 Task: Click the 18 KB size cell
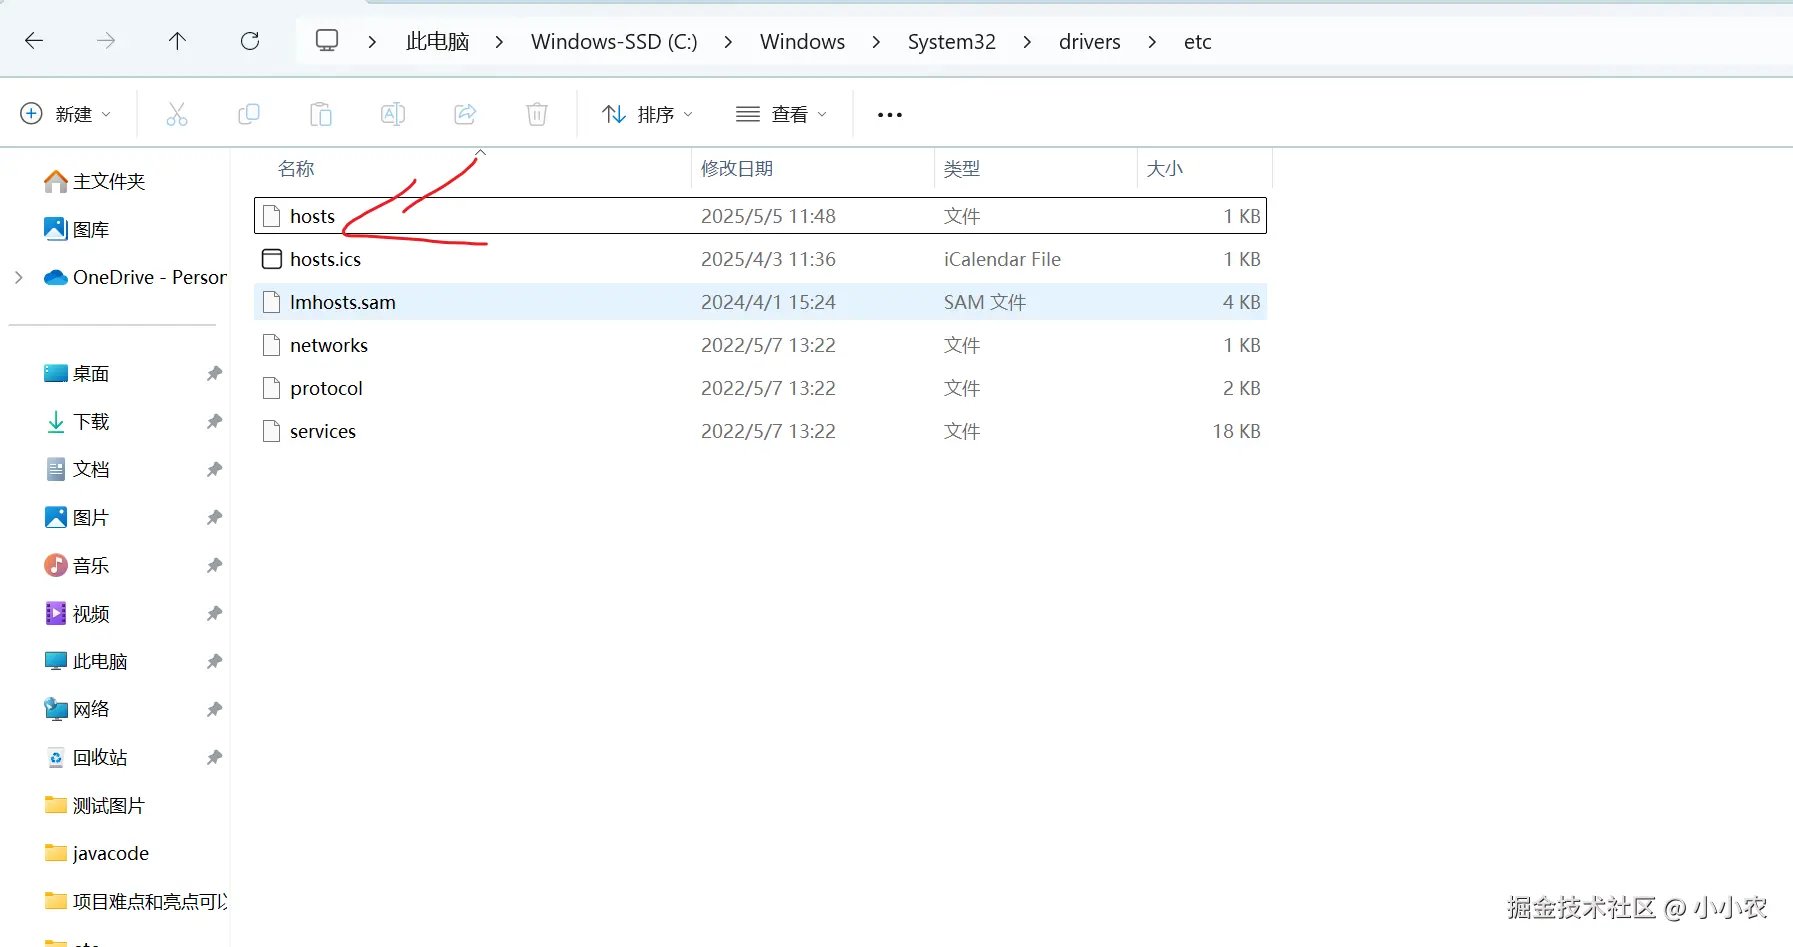(1236, 431)
